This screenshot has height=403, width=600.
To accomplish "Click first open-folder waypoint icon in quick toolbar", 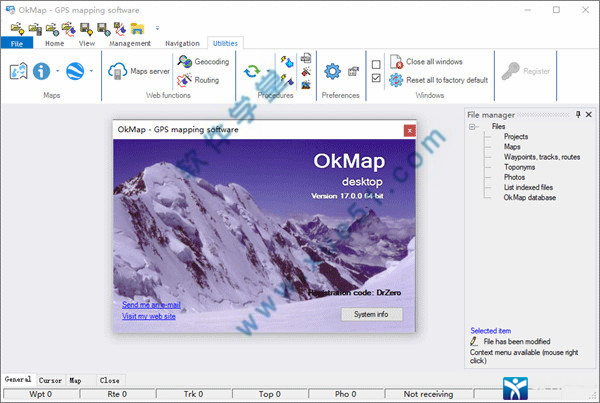I will tap(17, 29).
